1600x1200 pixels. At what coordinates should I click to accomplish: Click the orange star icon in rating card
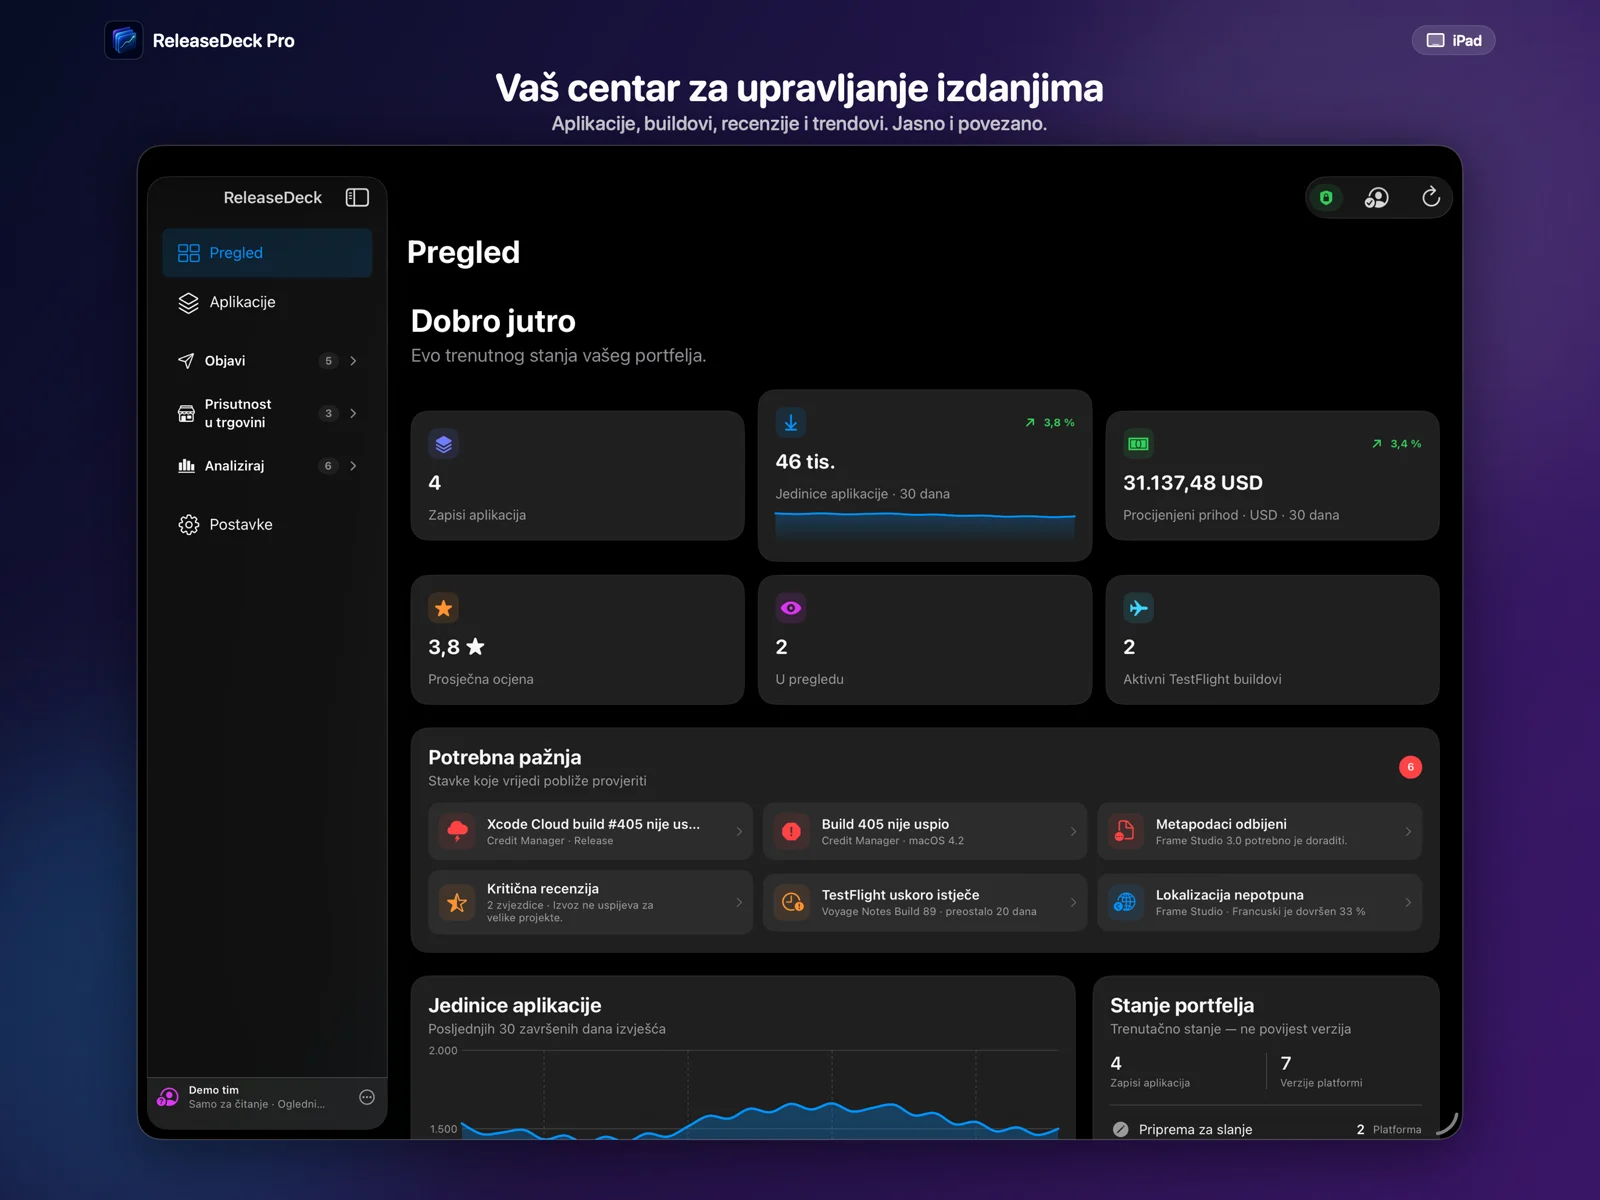pos(444,608)
